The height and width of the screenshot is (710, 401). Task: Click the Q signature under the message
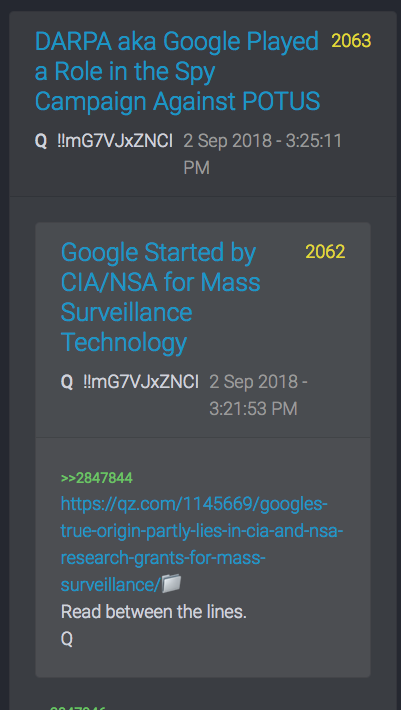(67, 639)
